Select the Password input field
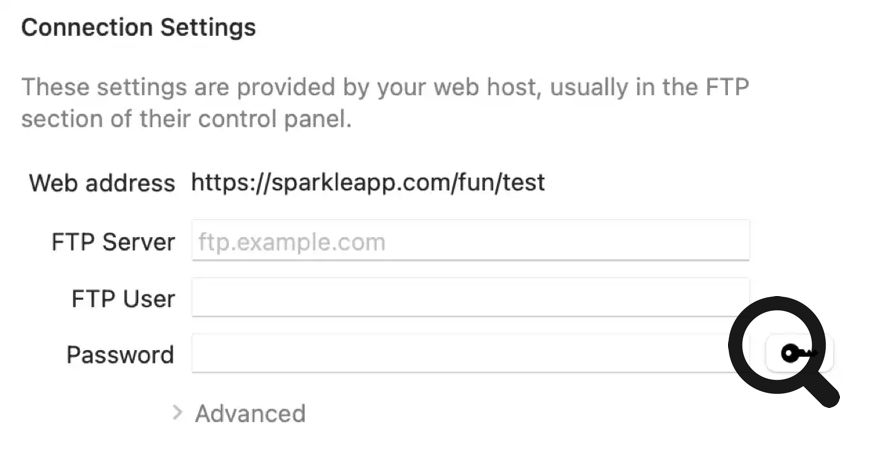 [460, 354]
